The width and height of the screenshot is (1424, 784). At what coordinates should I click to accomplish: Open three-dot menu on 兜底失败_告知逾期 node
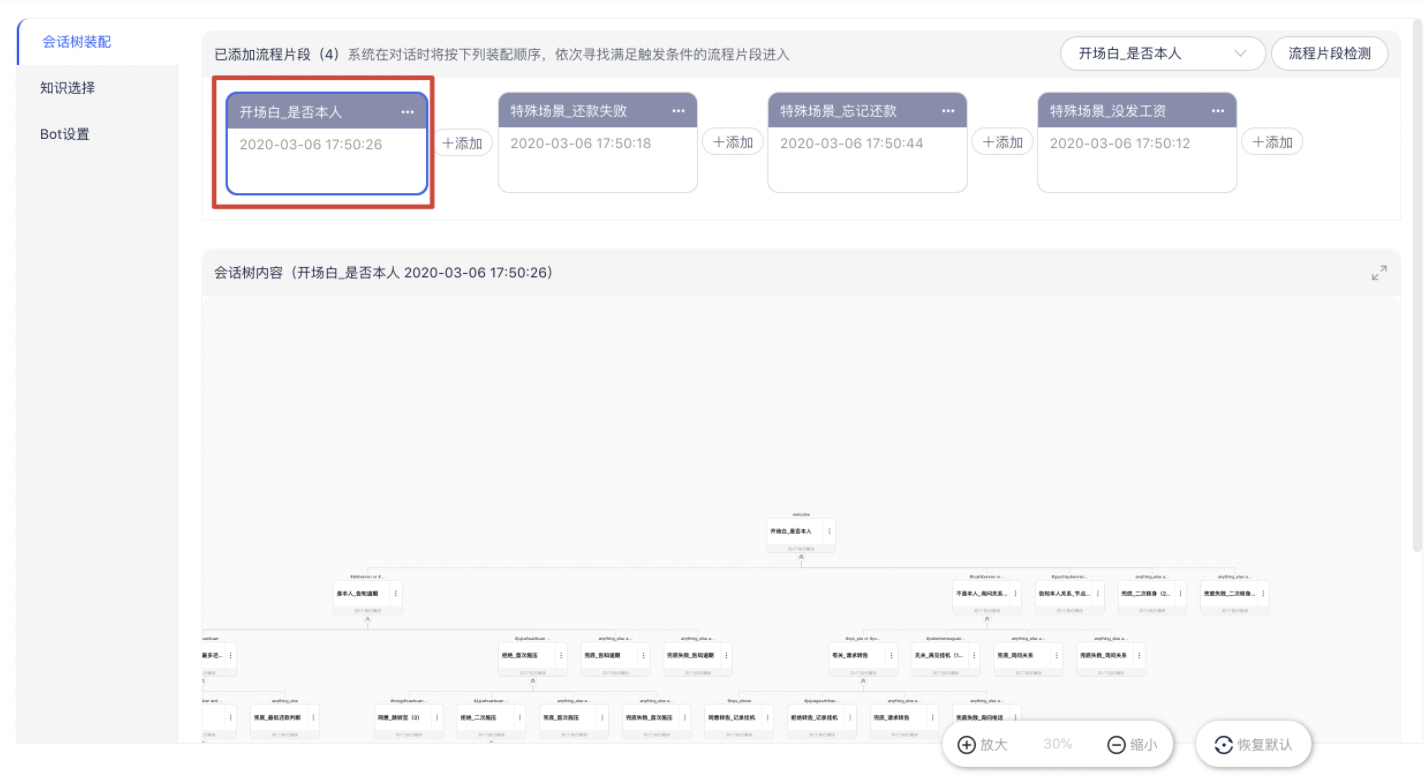coord(726,656)
